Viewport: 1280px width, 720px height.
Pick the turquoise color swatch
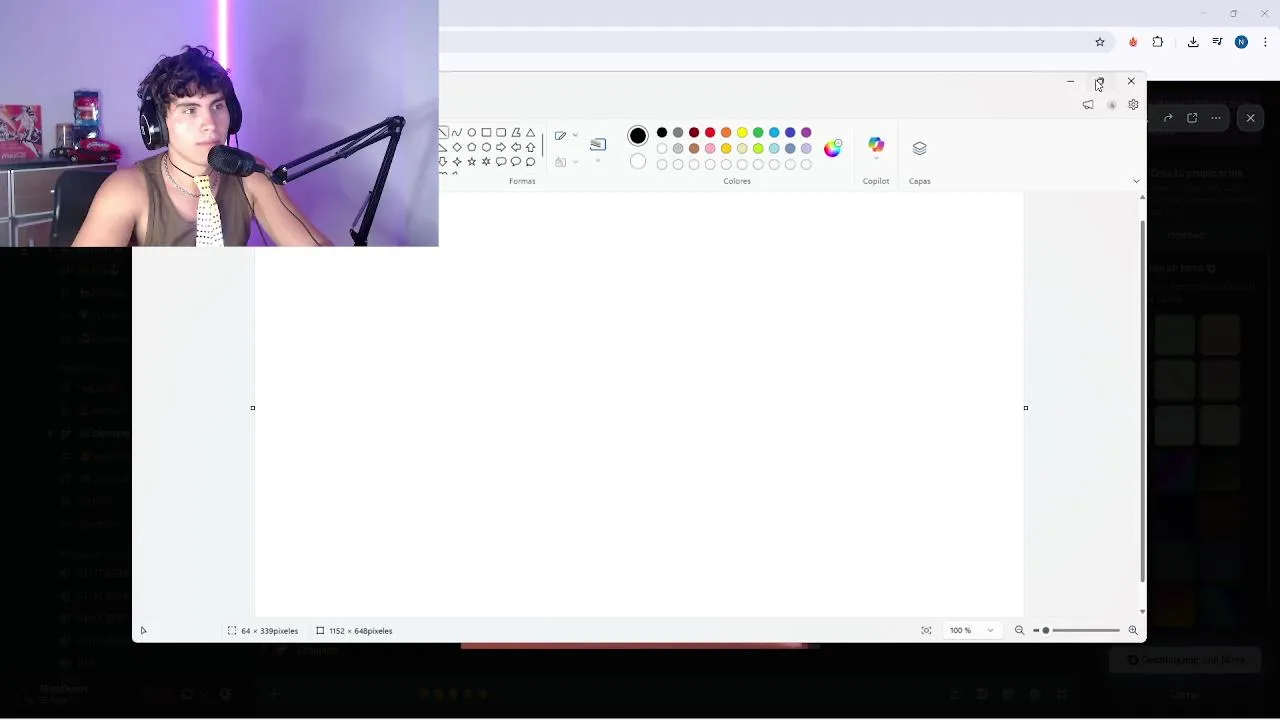tap(774, 132)
